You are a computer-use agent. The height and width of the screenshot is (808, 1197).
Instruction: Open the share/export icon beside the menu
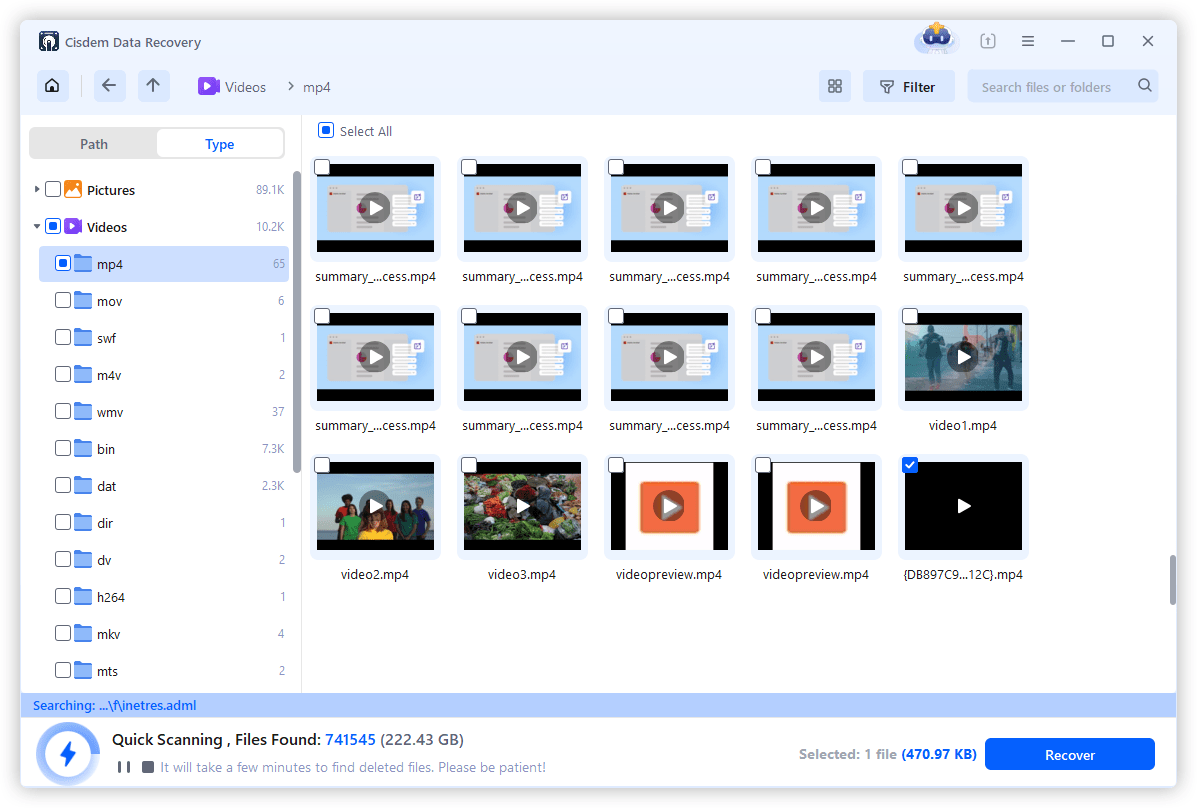[x=987, y=41]
